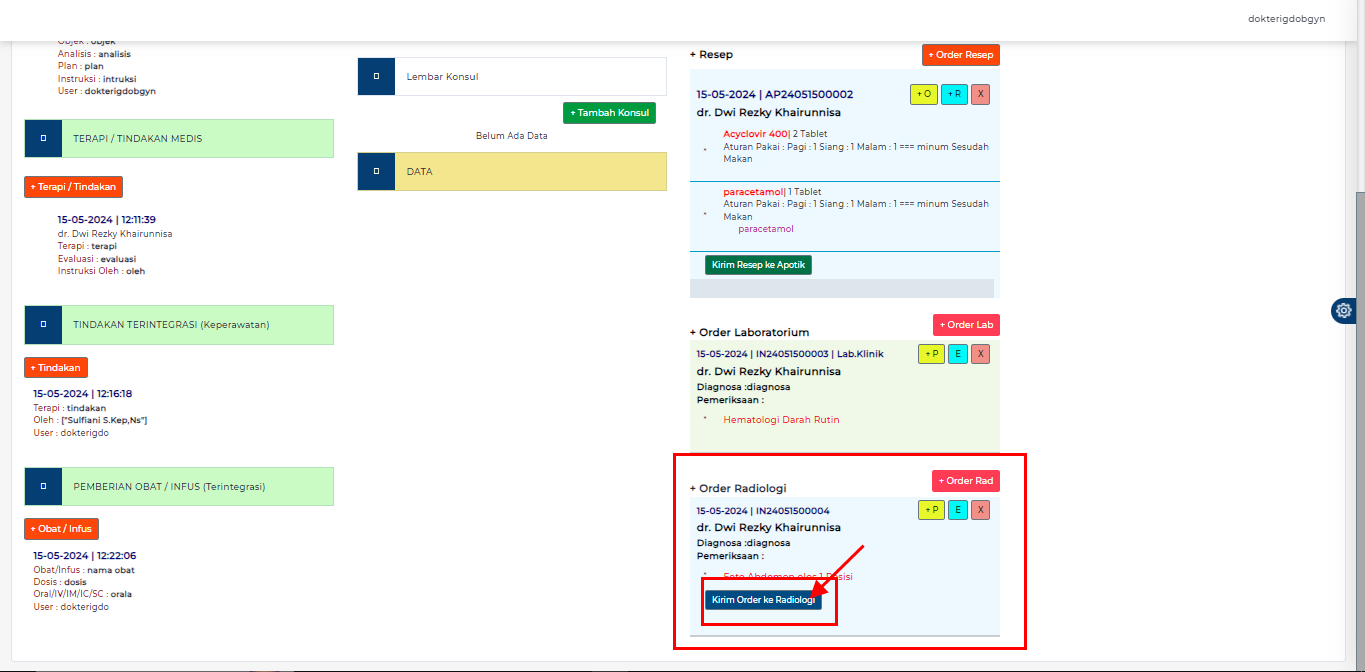The image size is (1365, 672).
Task: Expand the + Order Radiologi heading
Action: (738, 488)
